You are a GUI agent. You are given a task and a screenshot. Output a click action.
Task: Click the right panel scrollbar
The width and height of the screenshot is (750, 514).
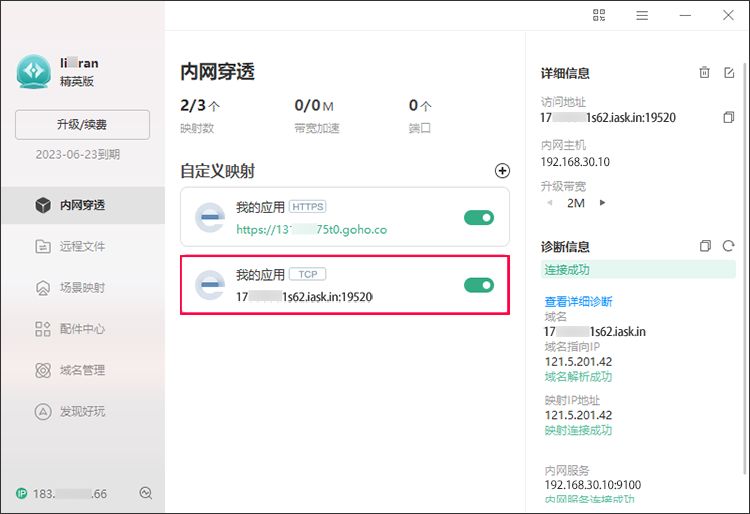(x=745, y=268)
